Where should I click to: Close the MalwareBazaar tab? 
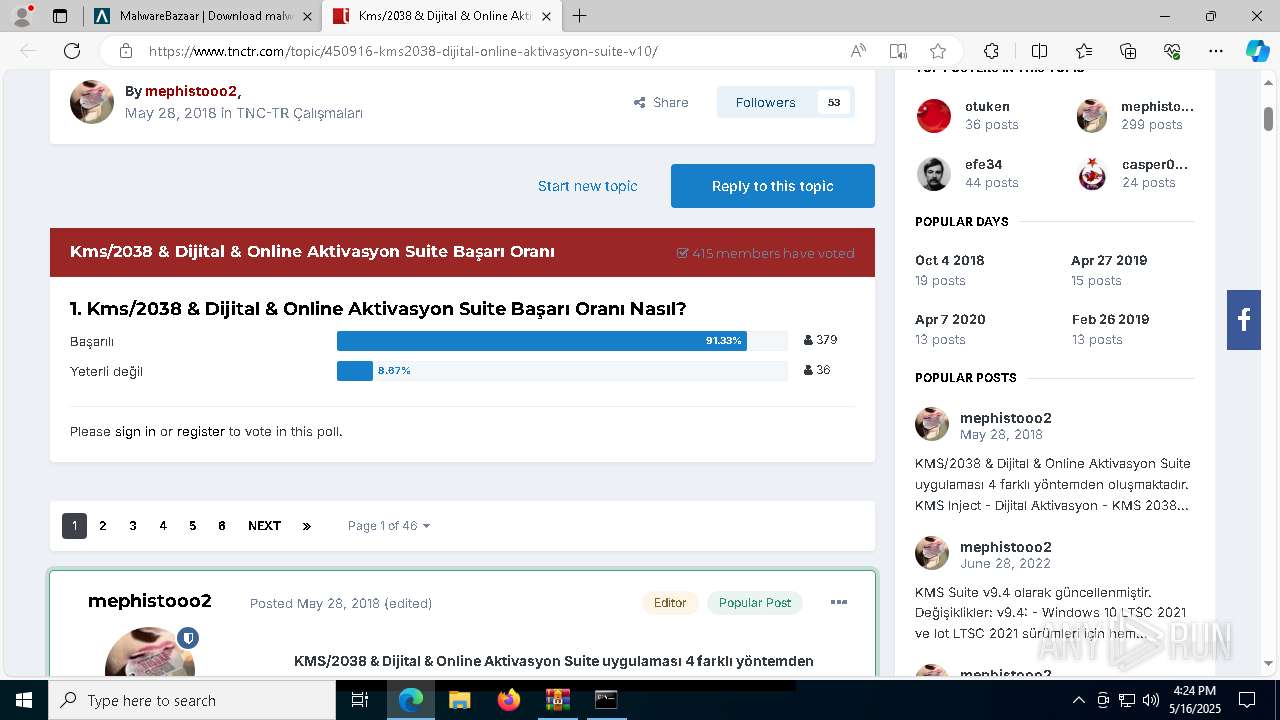coord(307,16)
